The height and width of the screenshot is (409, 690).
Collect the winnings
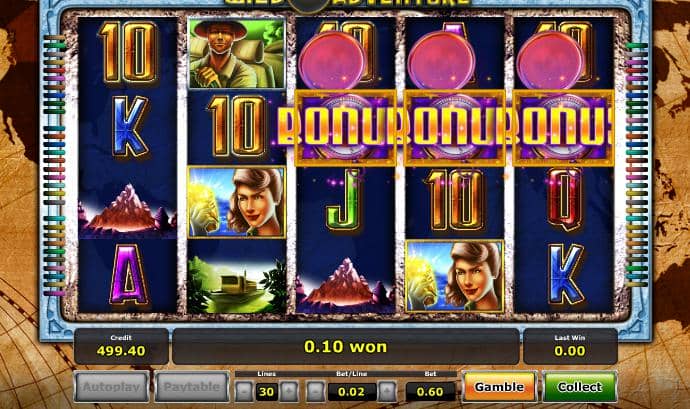(x=580, y=387)
